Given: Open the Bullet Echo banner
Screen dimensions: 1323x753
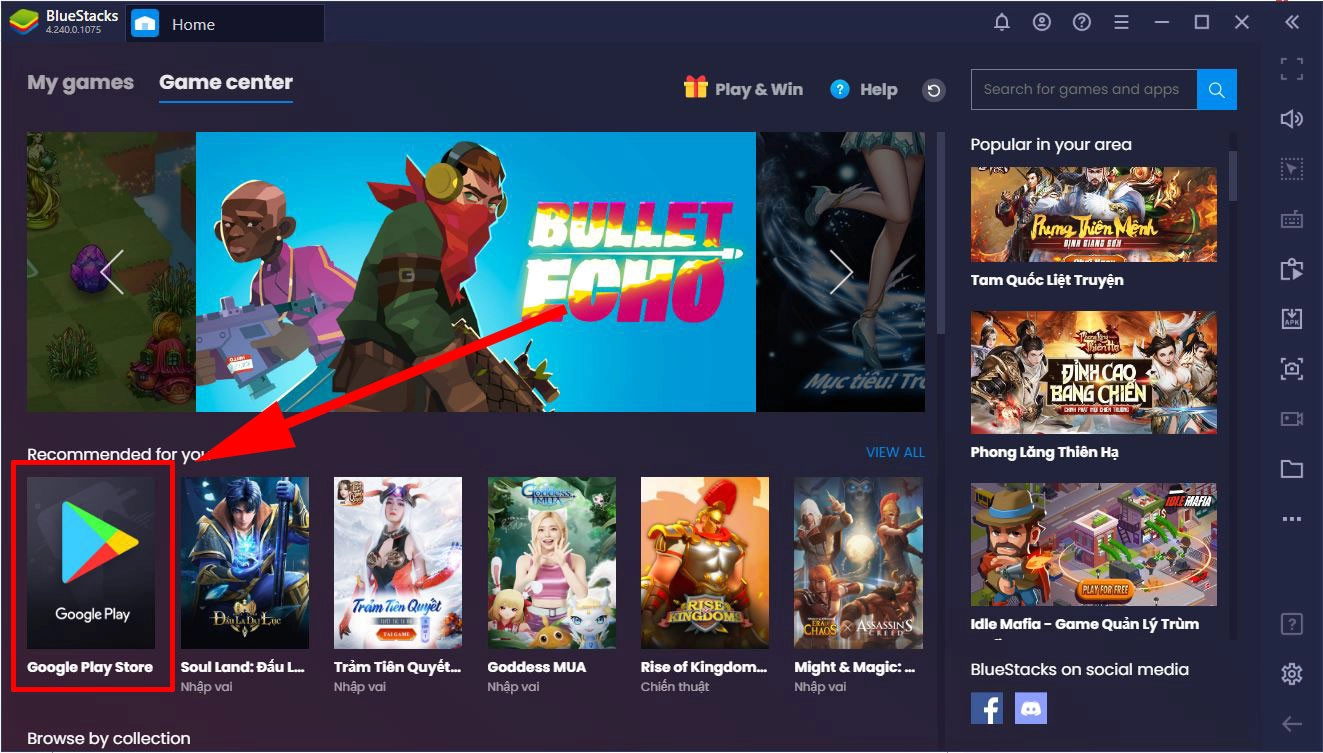Looking at the screenshot, I should [476, 272].
